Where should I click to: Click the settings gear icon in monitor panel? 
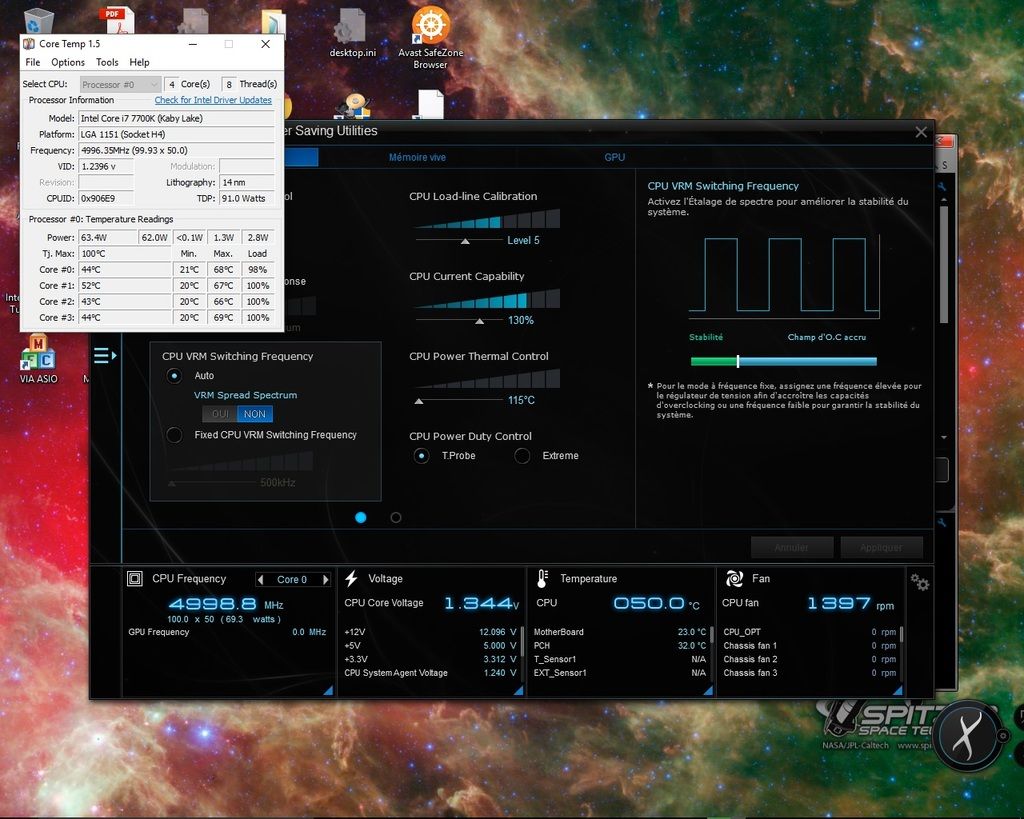(x=920, y=582)
